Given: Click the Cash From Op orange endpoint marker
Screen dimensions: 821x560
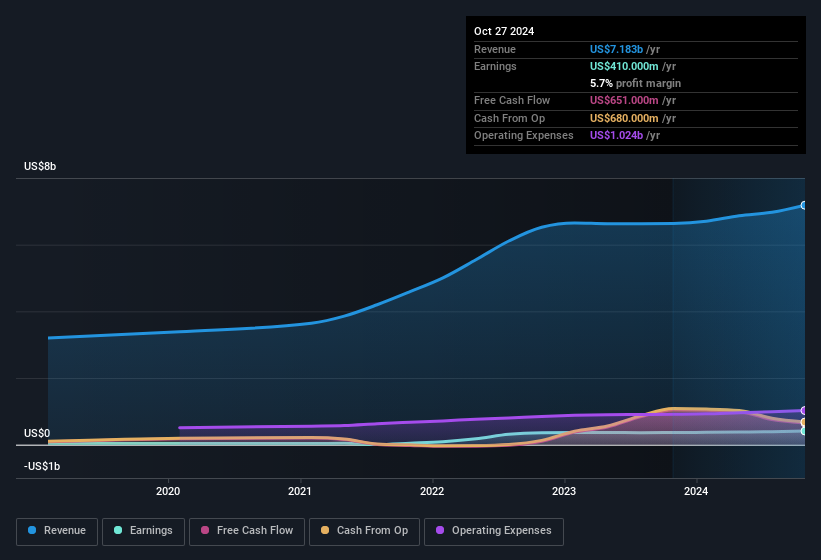Looking at the screenshot, I should (x=804, y=422).
